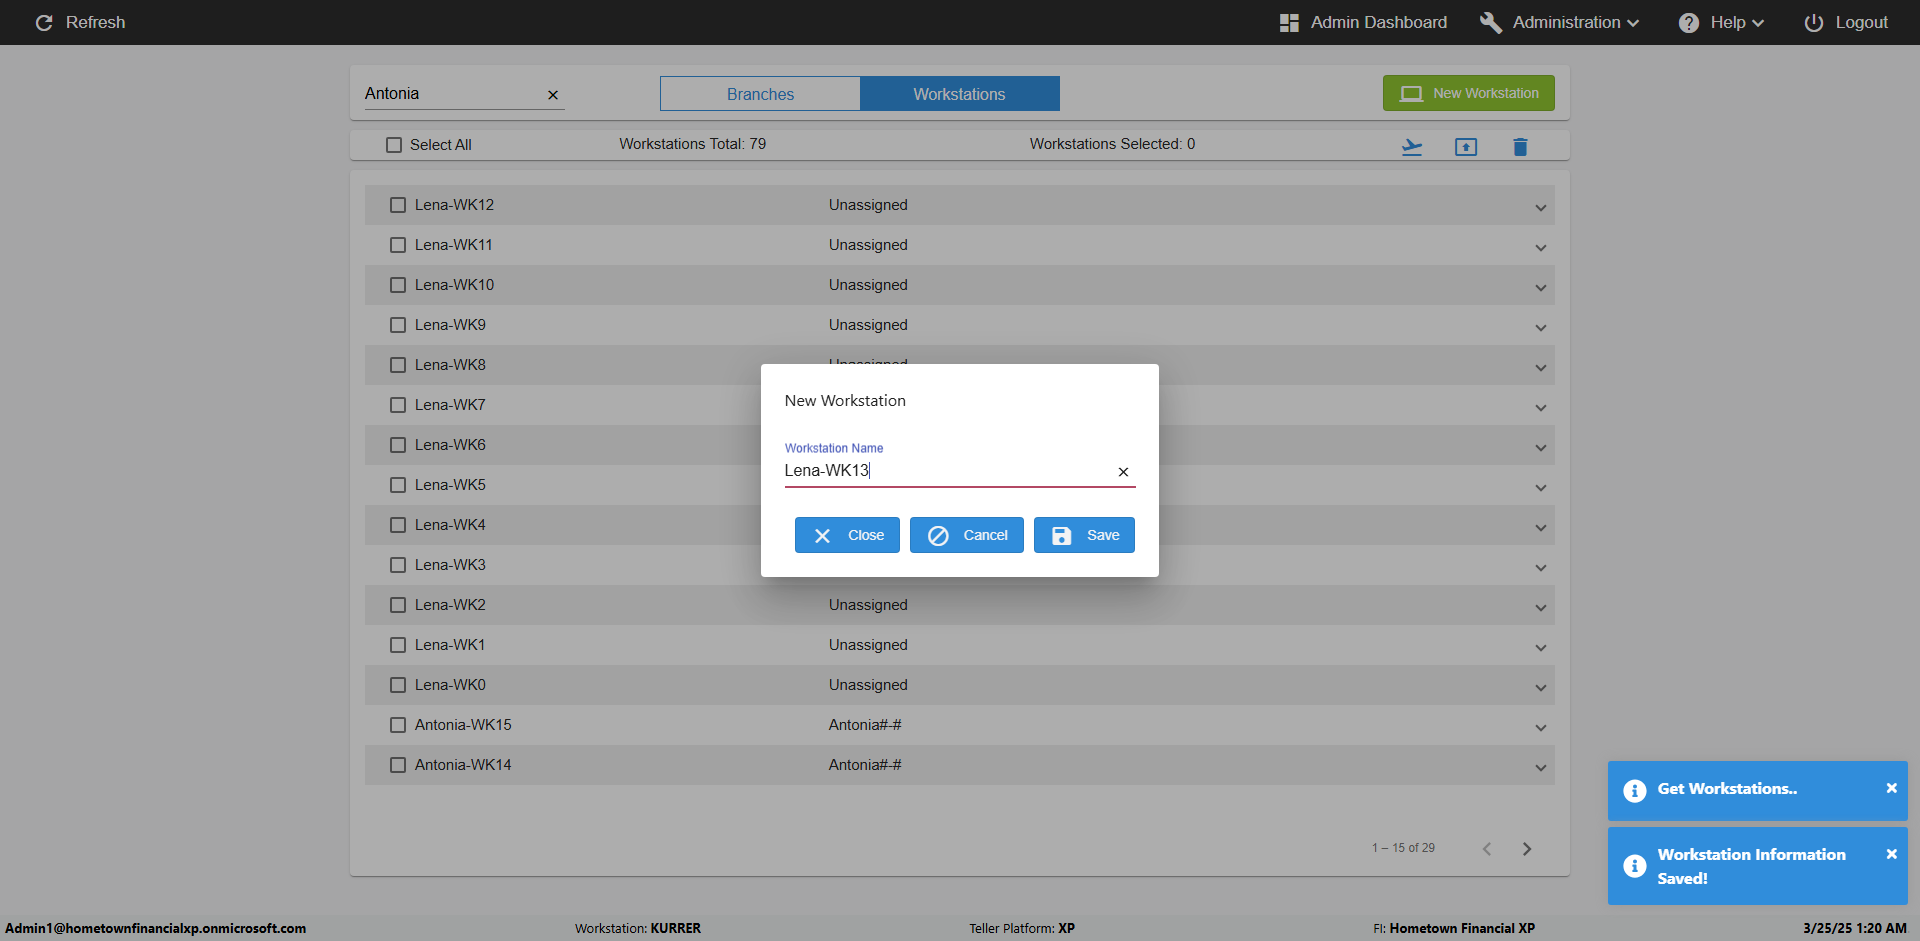The height and width of the screenshot is (941, 1920).
Task: Expand the Lena-WK1 row chevron
Action: [1541, 648]
